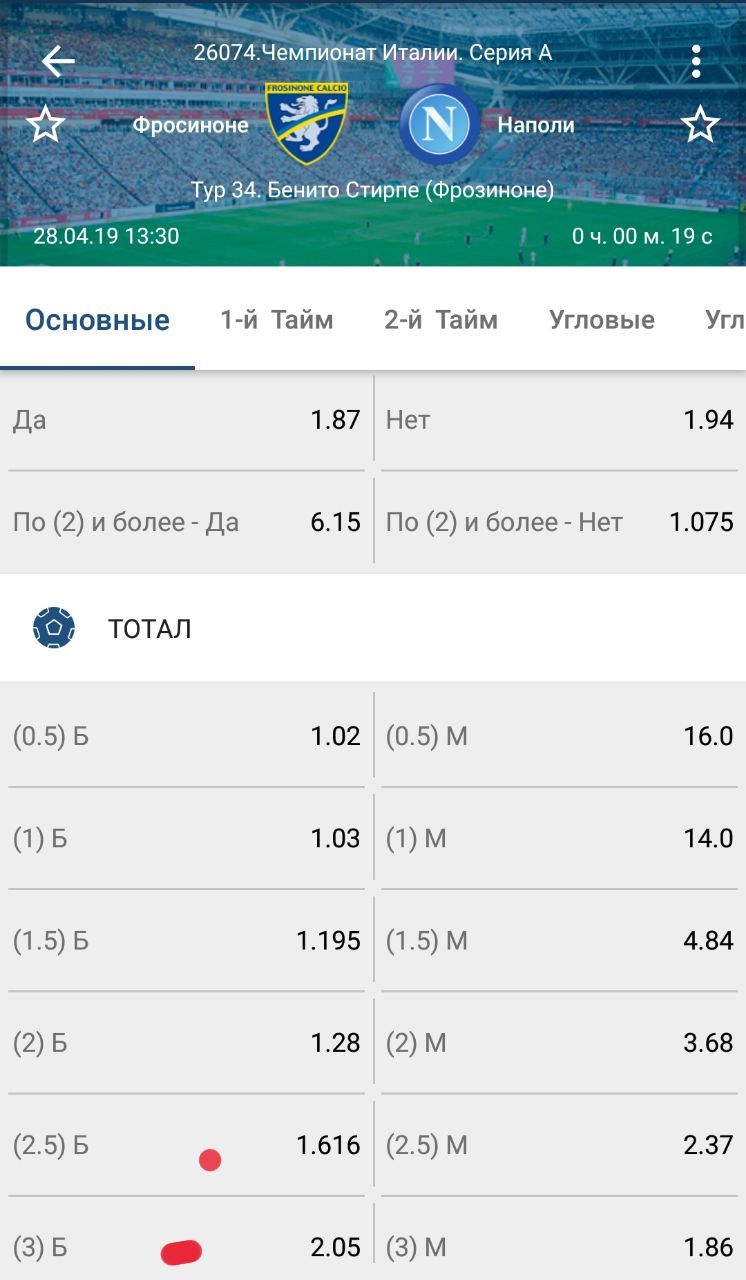Select total (3) М odds 1.86
Image resolution: width=746 pixels, height=1280 pixels.
tap(559, 1247)
